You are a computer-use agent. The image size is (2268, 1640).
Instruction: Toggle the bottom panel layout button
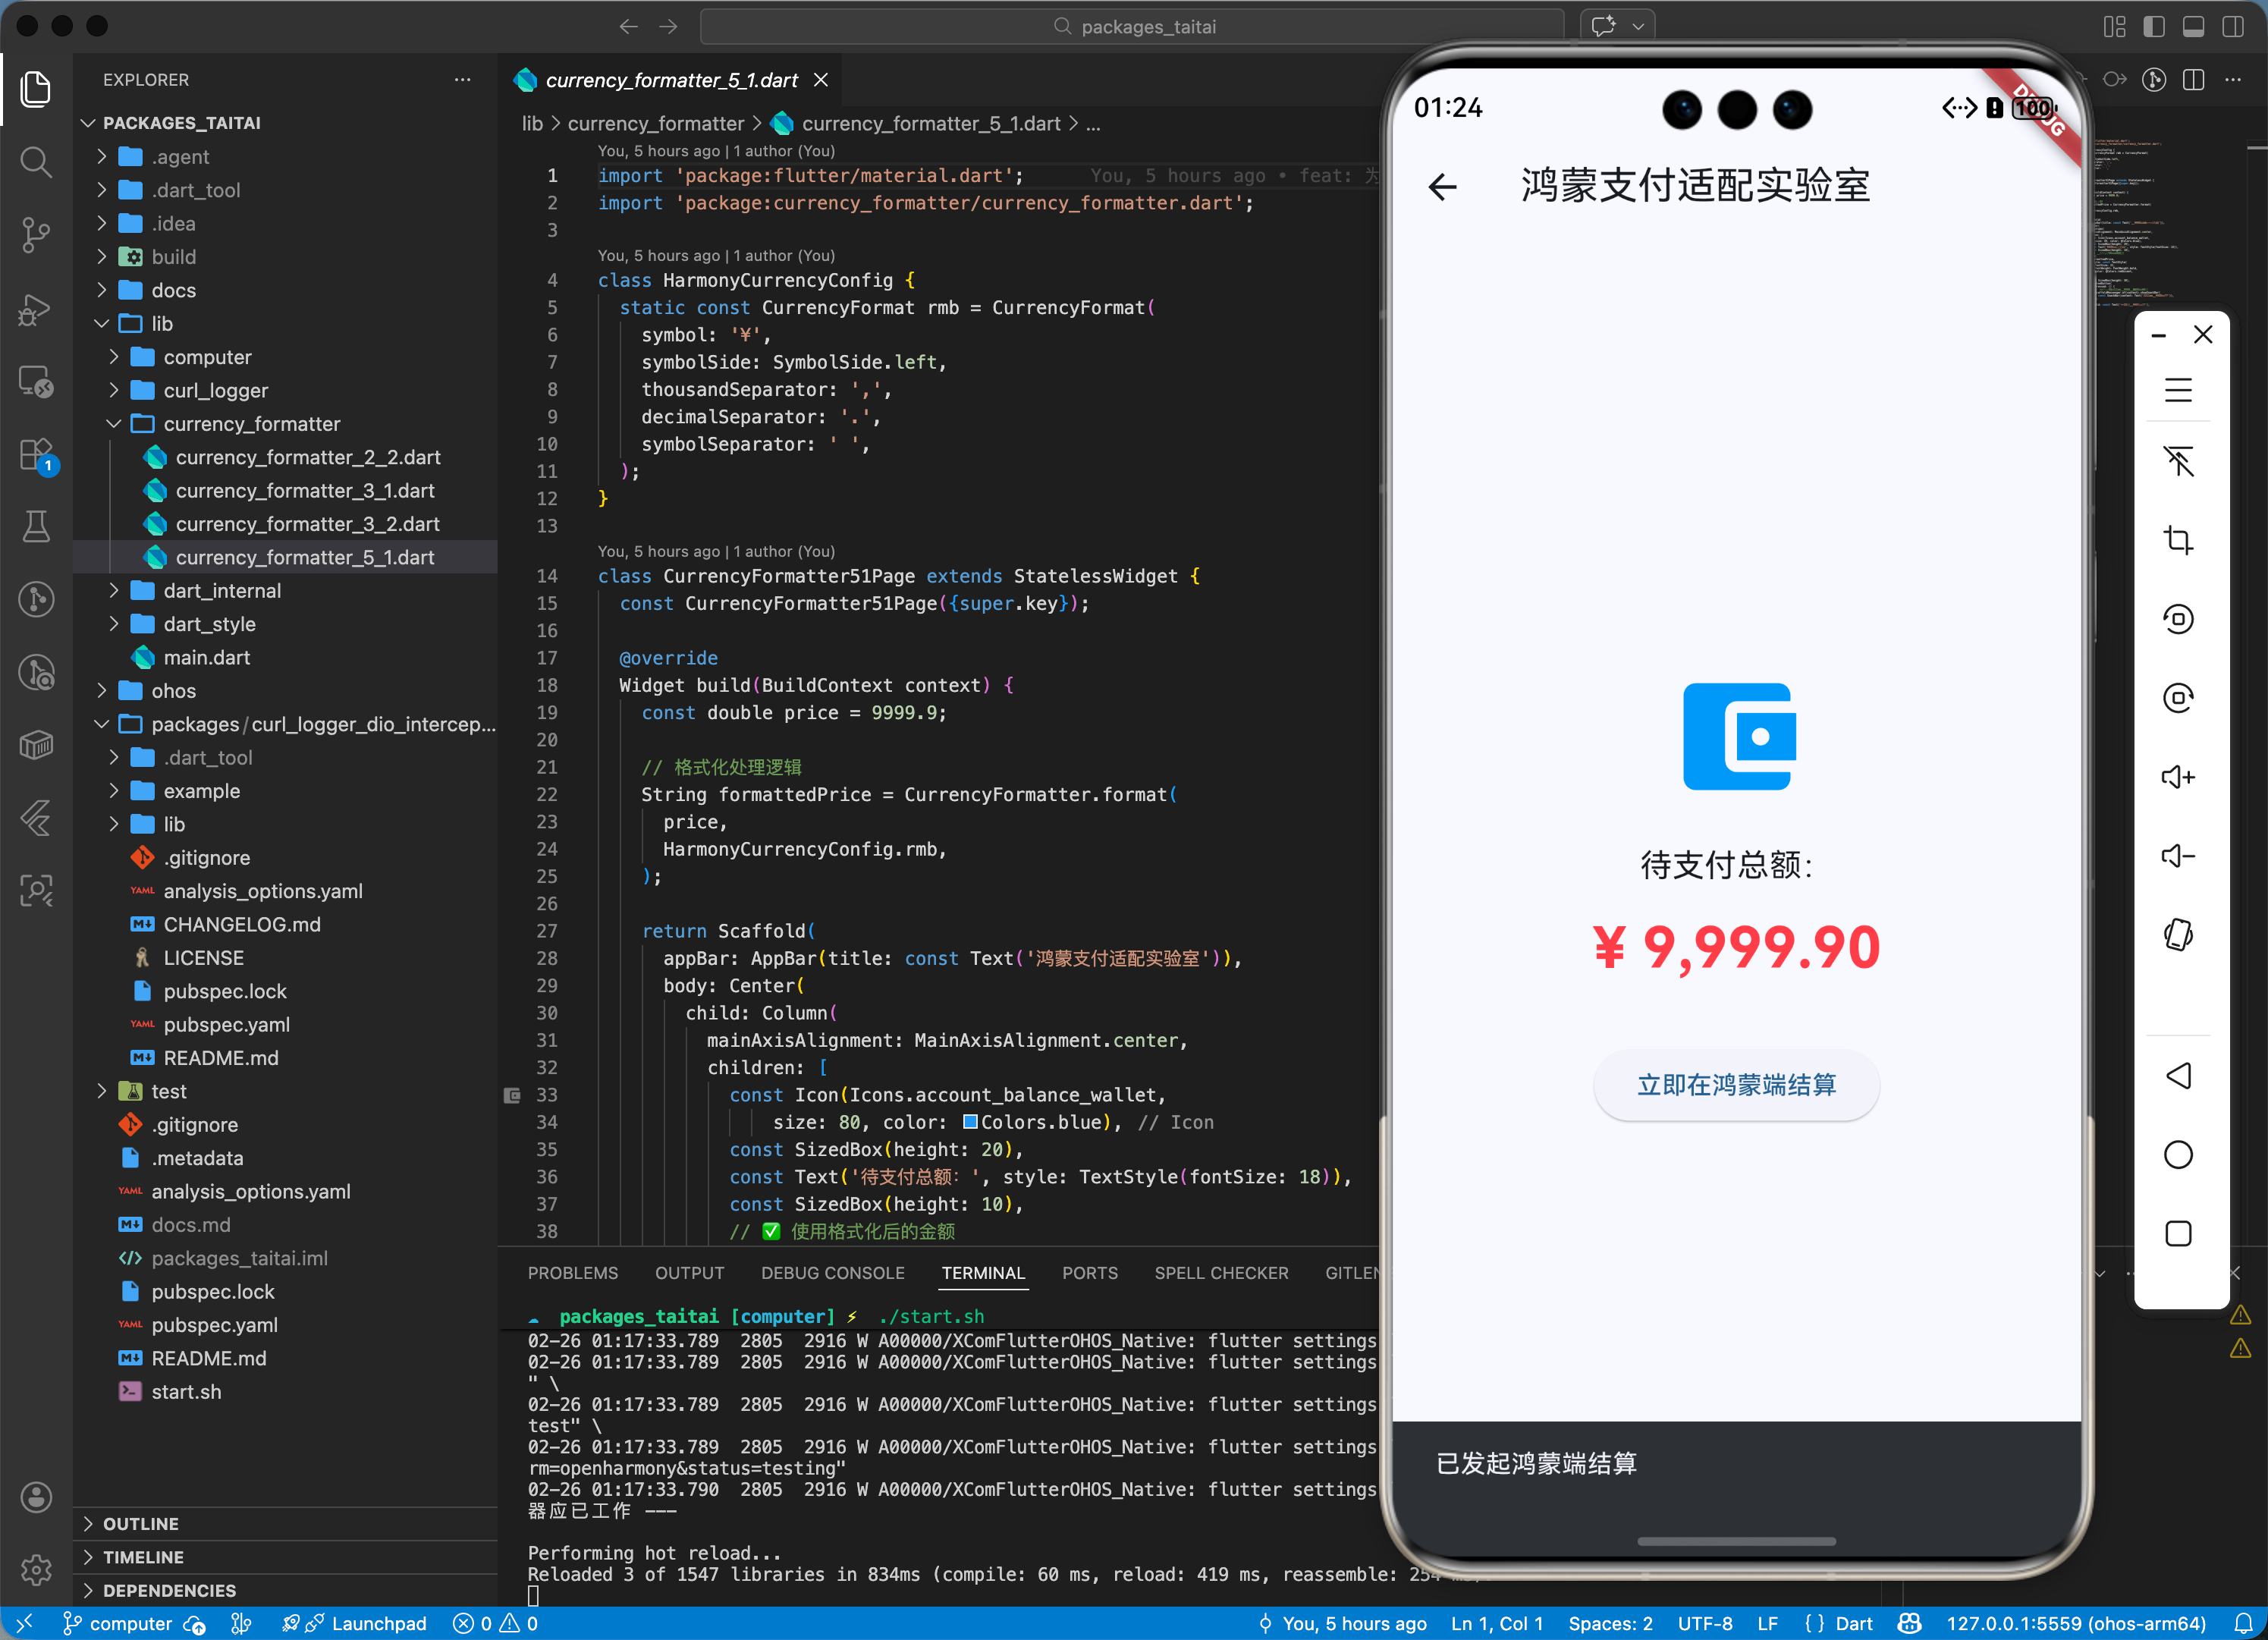tap(2193, 27)
